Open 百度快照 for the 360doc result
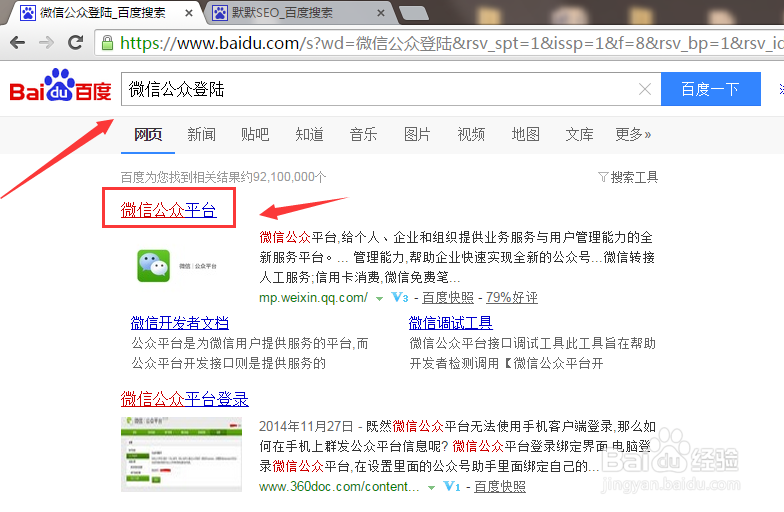 pos(500,486)
